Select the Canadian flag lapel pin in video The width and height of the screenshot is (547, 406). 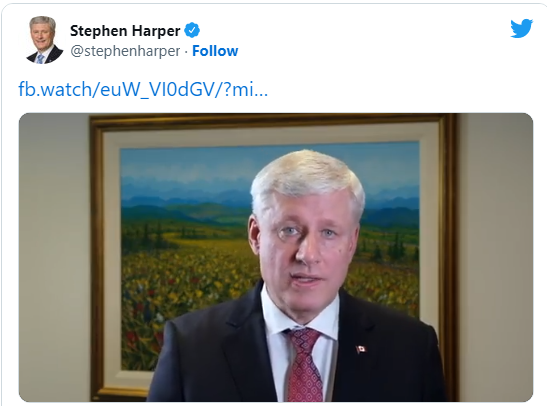(361, 349)
